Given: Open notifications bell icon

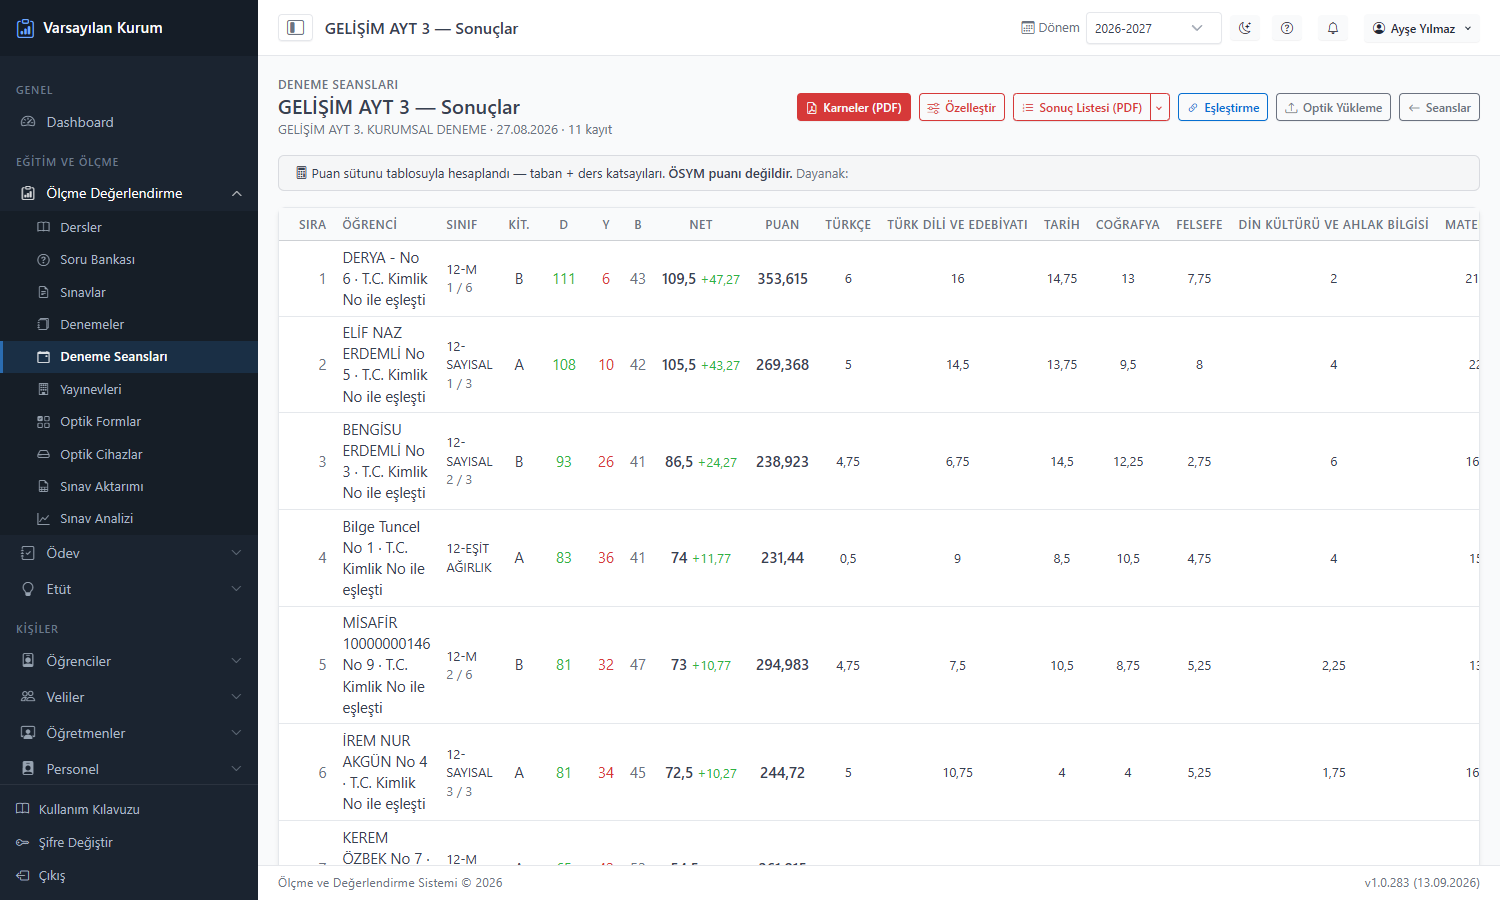Looking at the screenshot, I should [1333, 28].
